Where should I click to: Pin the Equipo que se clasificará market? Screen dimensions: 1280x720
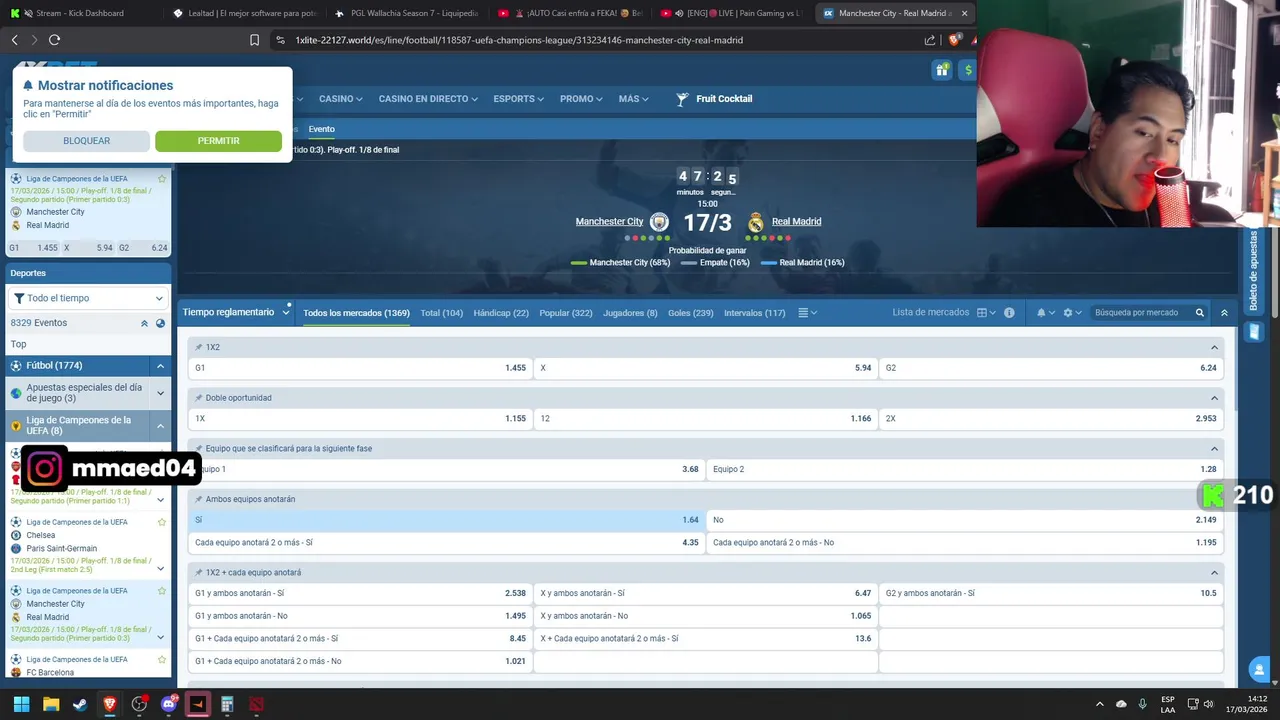tap(199, 449)
